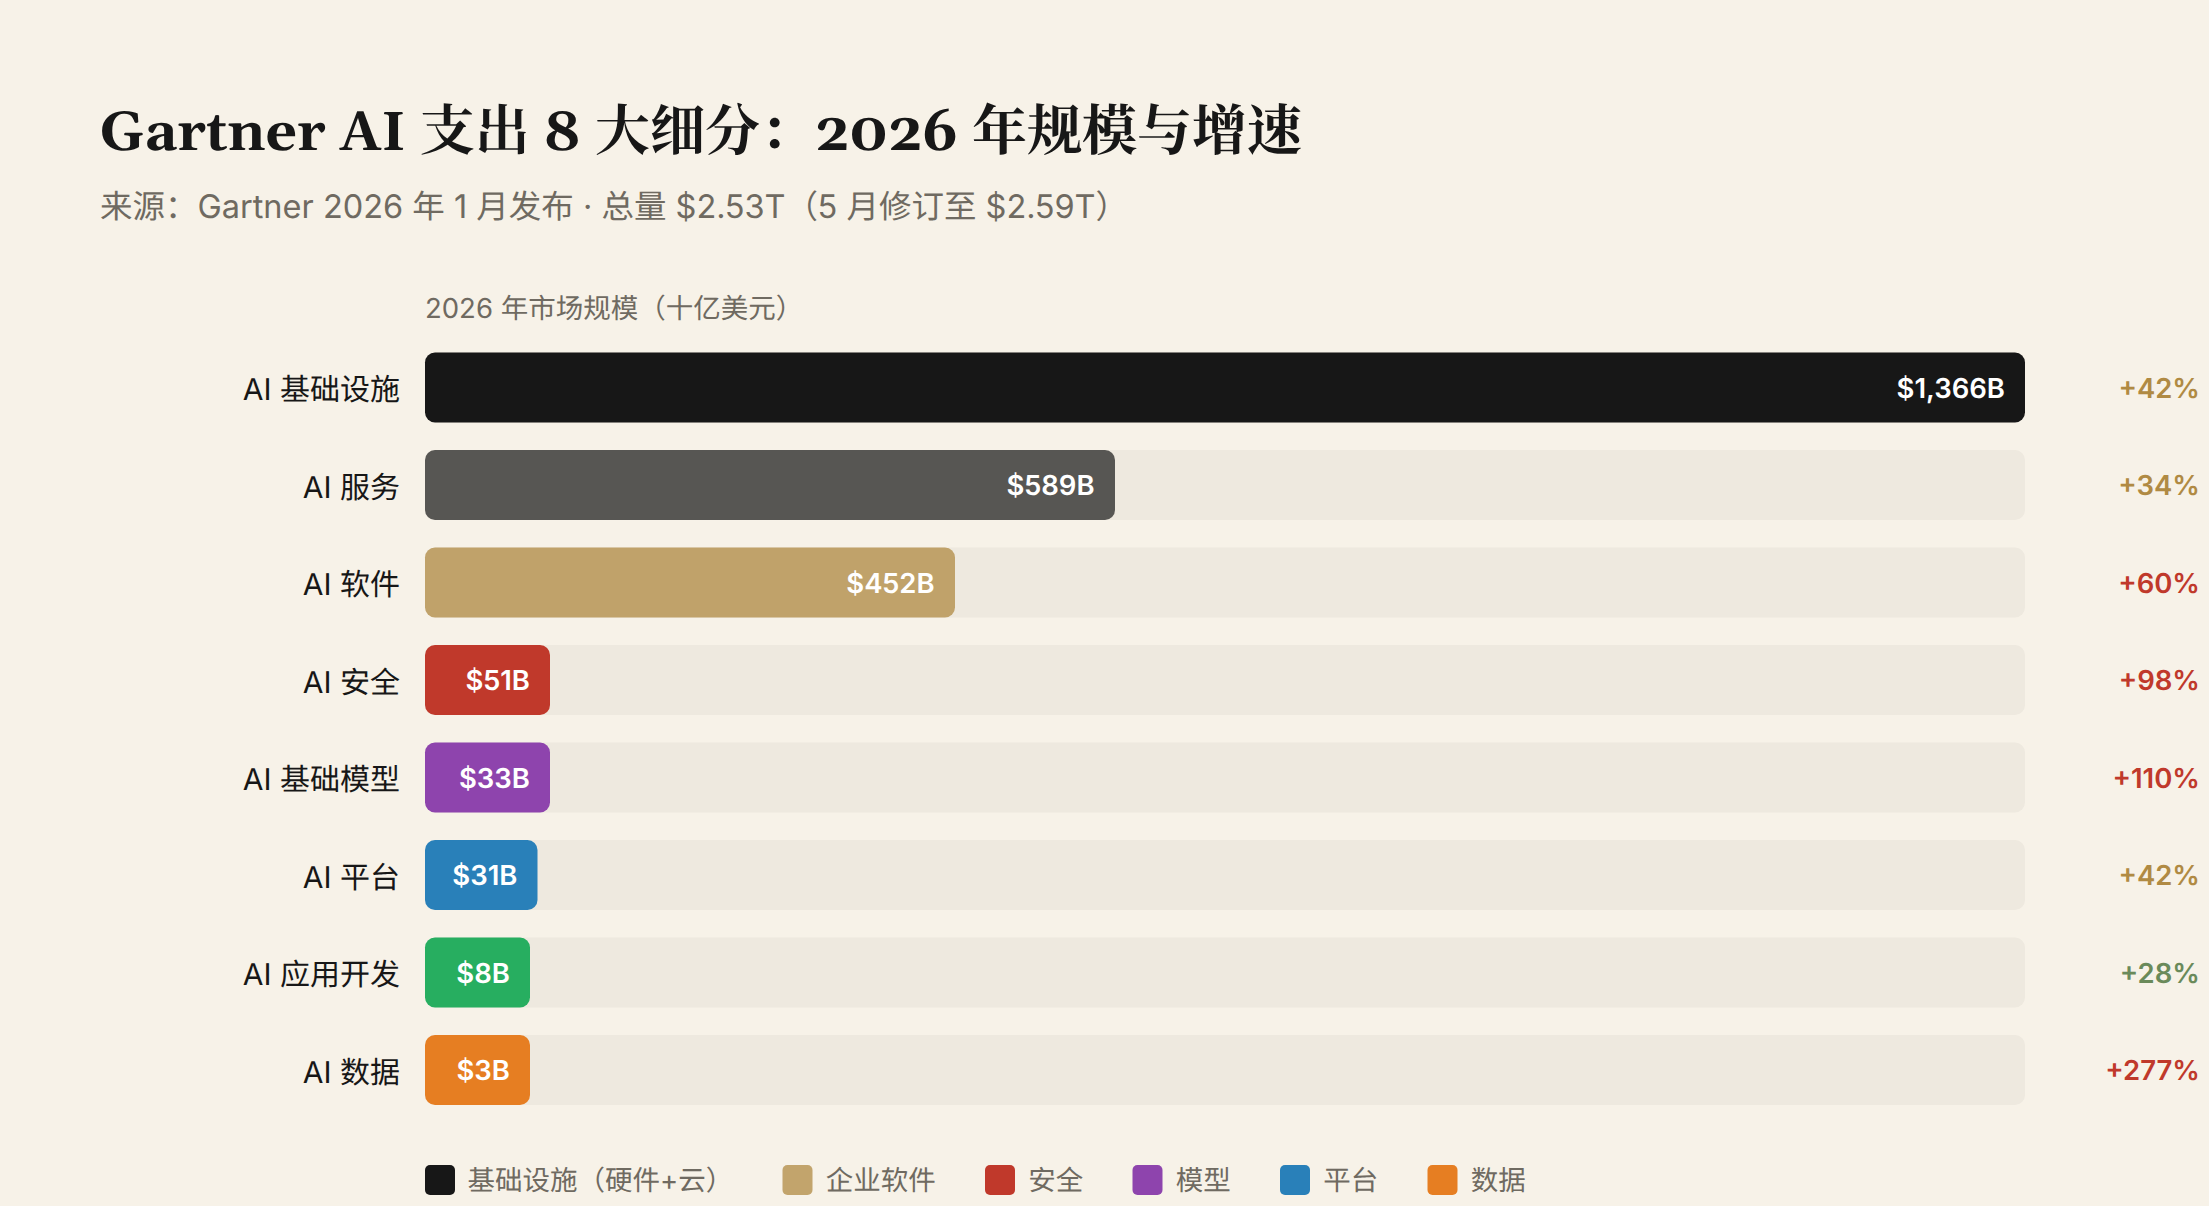Screen dimensions: 2209x1206
Task: Select the blue AI 平台 bar labeled $31B
Action: pyautogui.click(x=481, y=875)
